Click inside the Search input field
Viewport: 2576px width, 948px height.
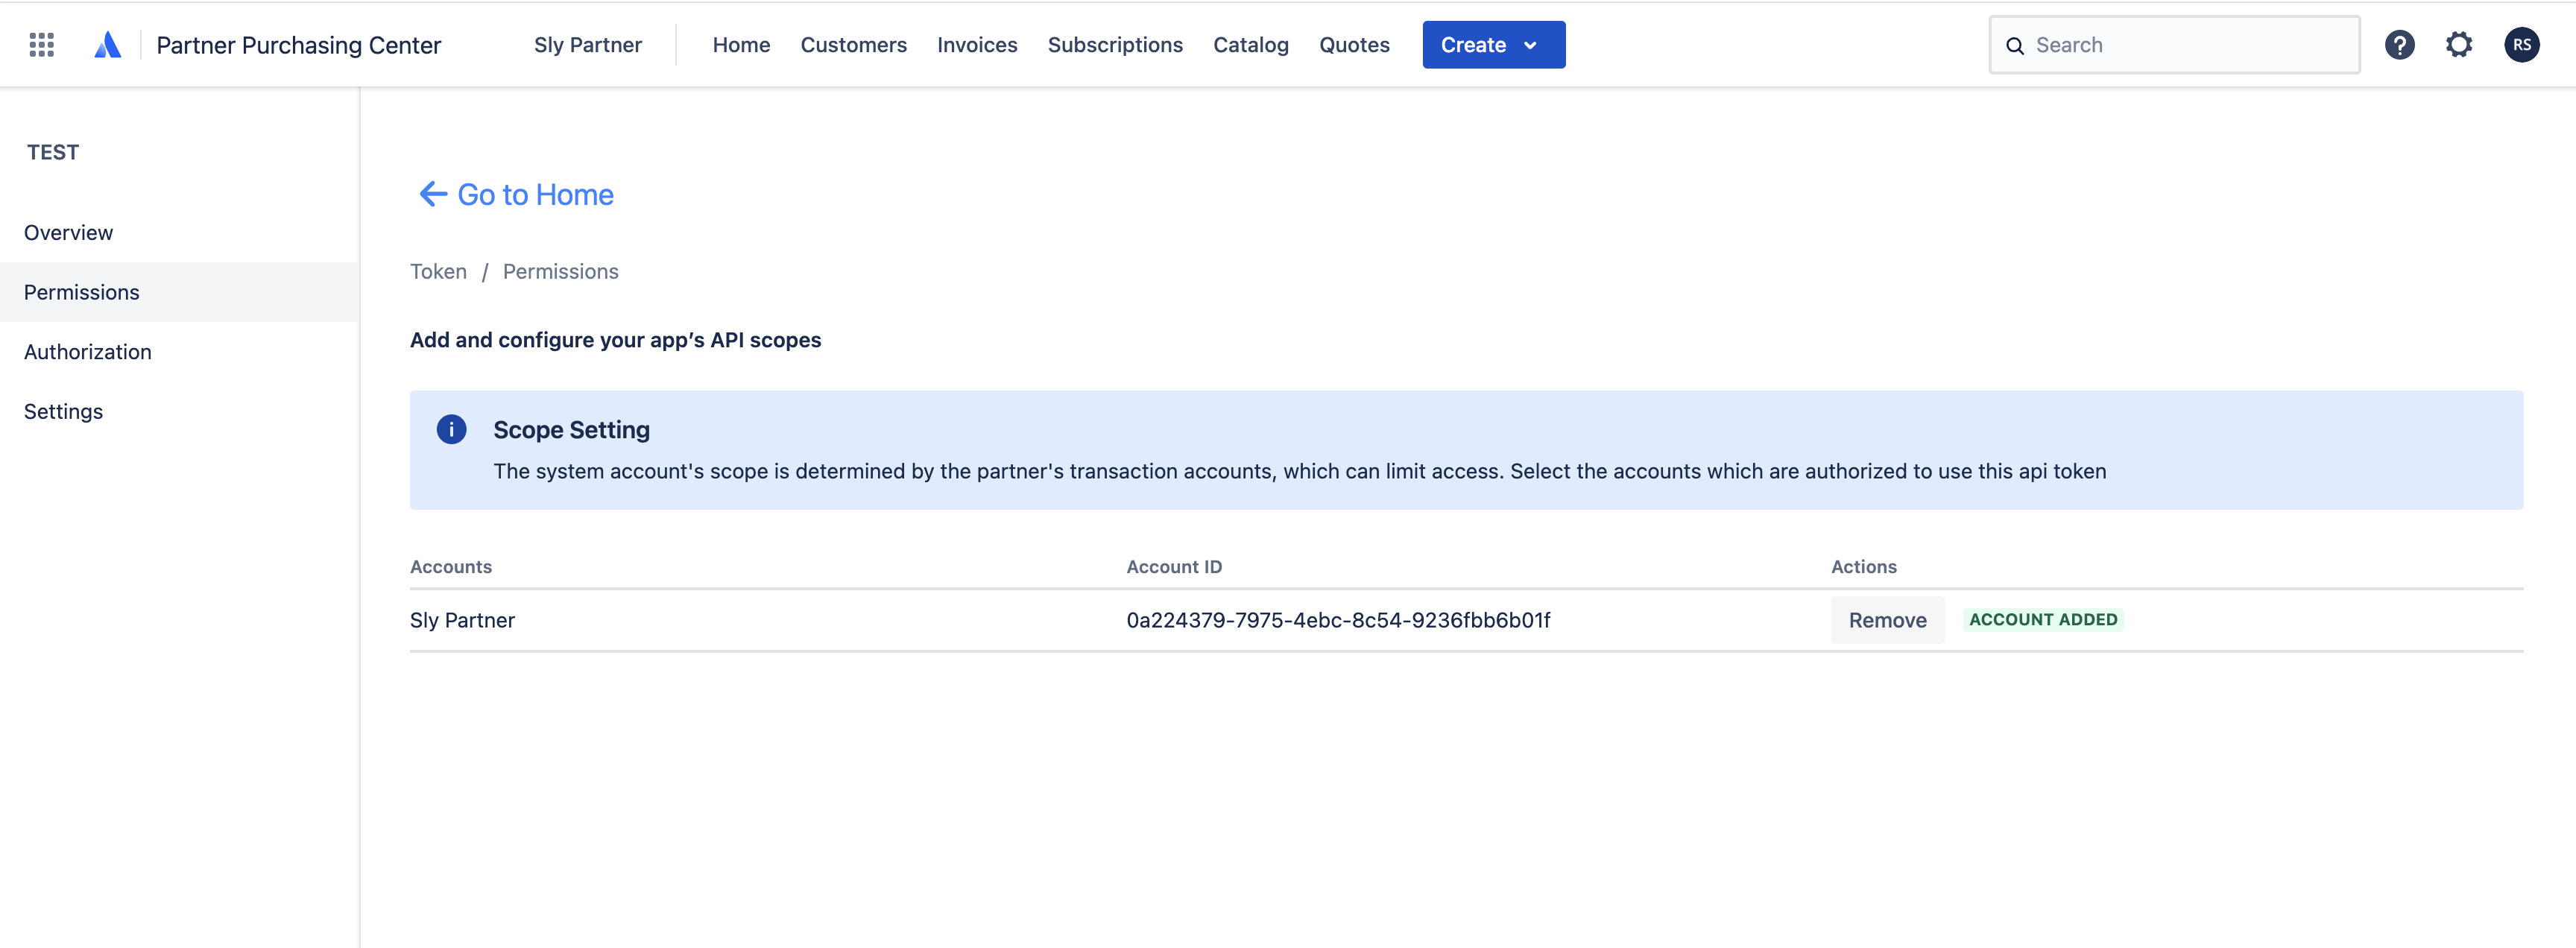point(2150,45)
